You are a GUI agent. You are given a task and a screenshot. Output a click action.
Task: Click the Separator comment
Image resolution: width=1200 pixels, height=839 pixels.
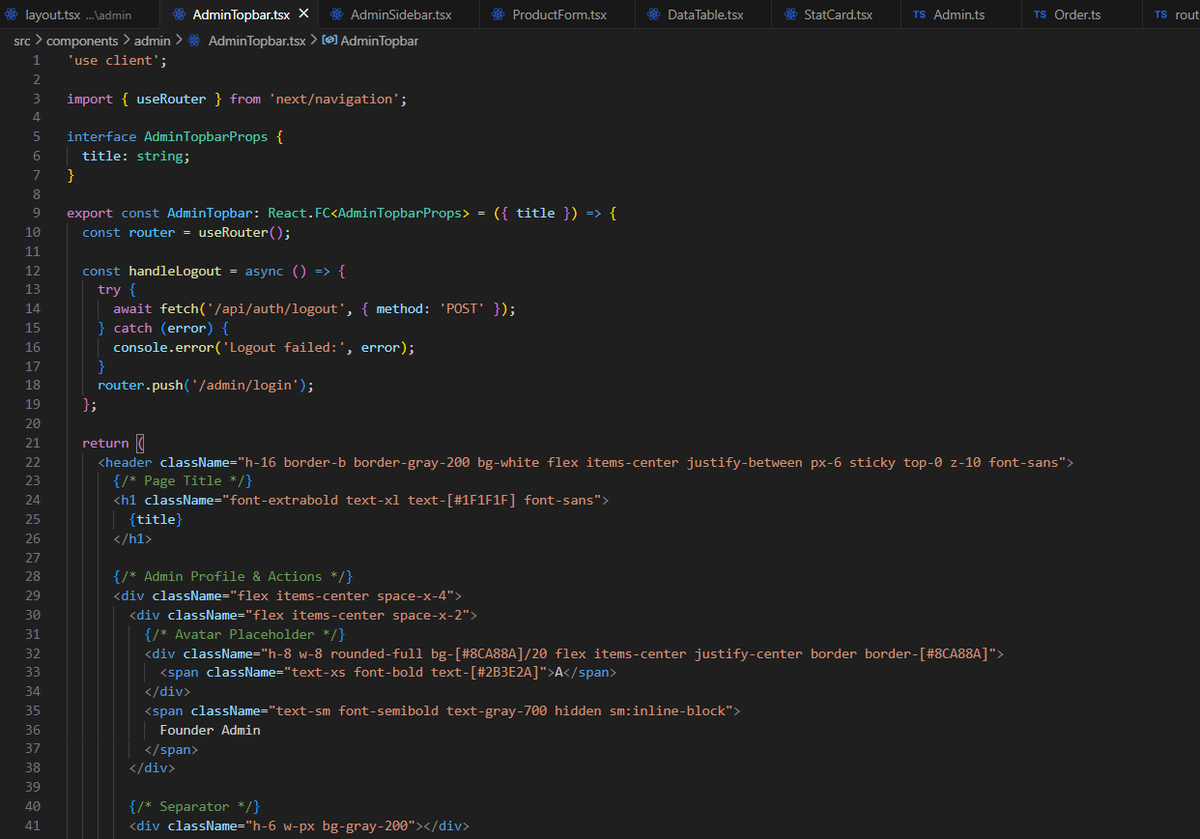tap(194, 807)
